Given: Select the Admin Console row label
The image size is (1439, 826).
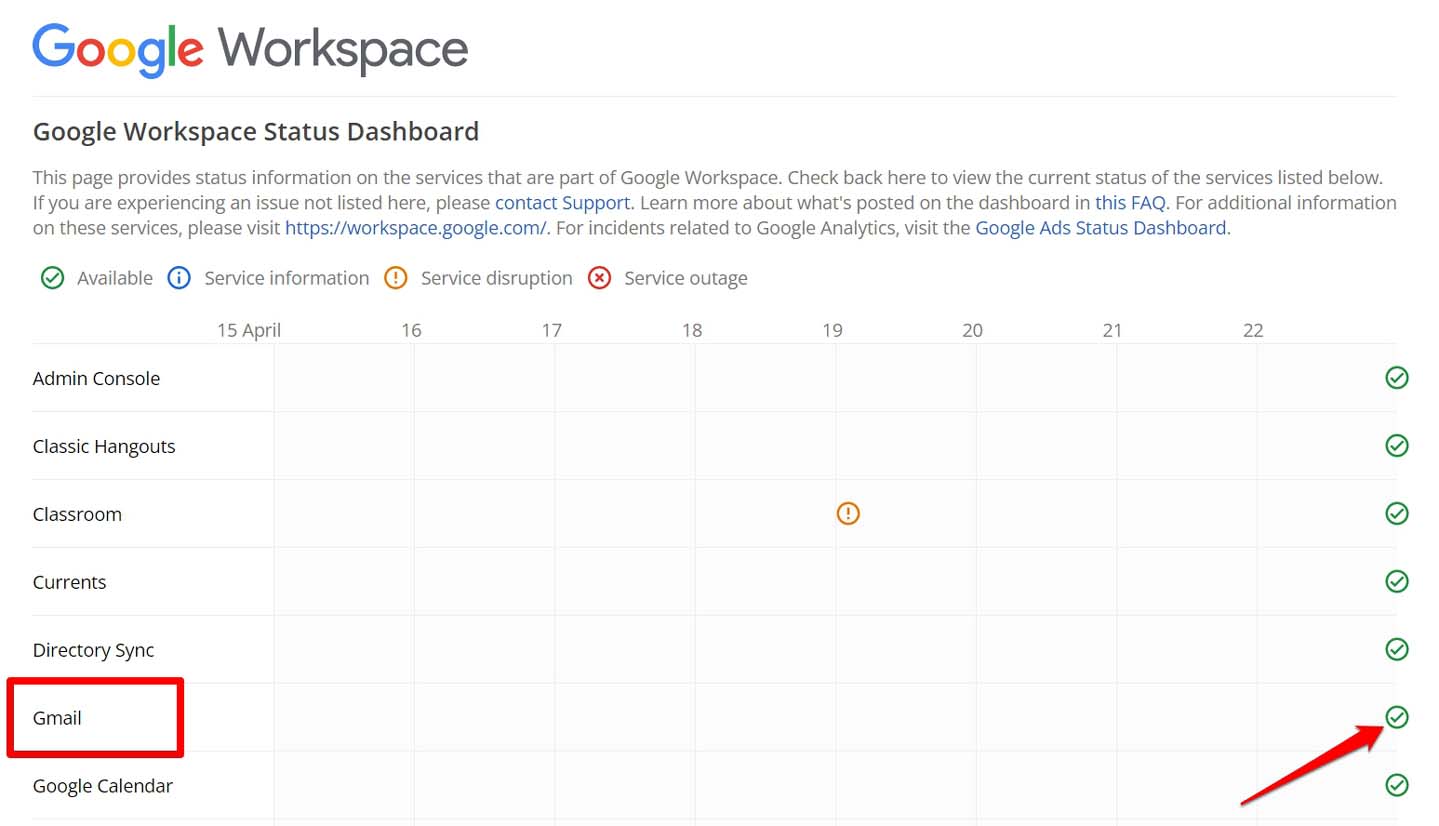Looking at the screenshot, I should tap(96, 378).
